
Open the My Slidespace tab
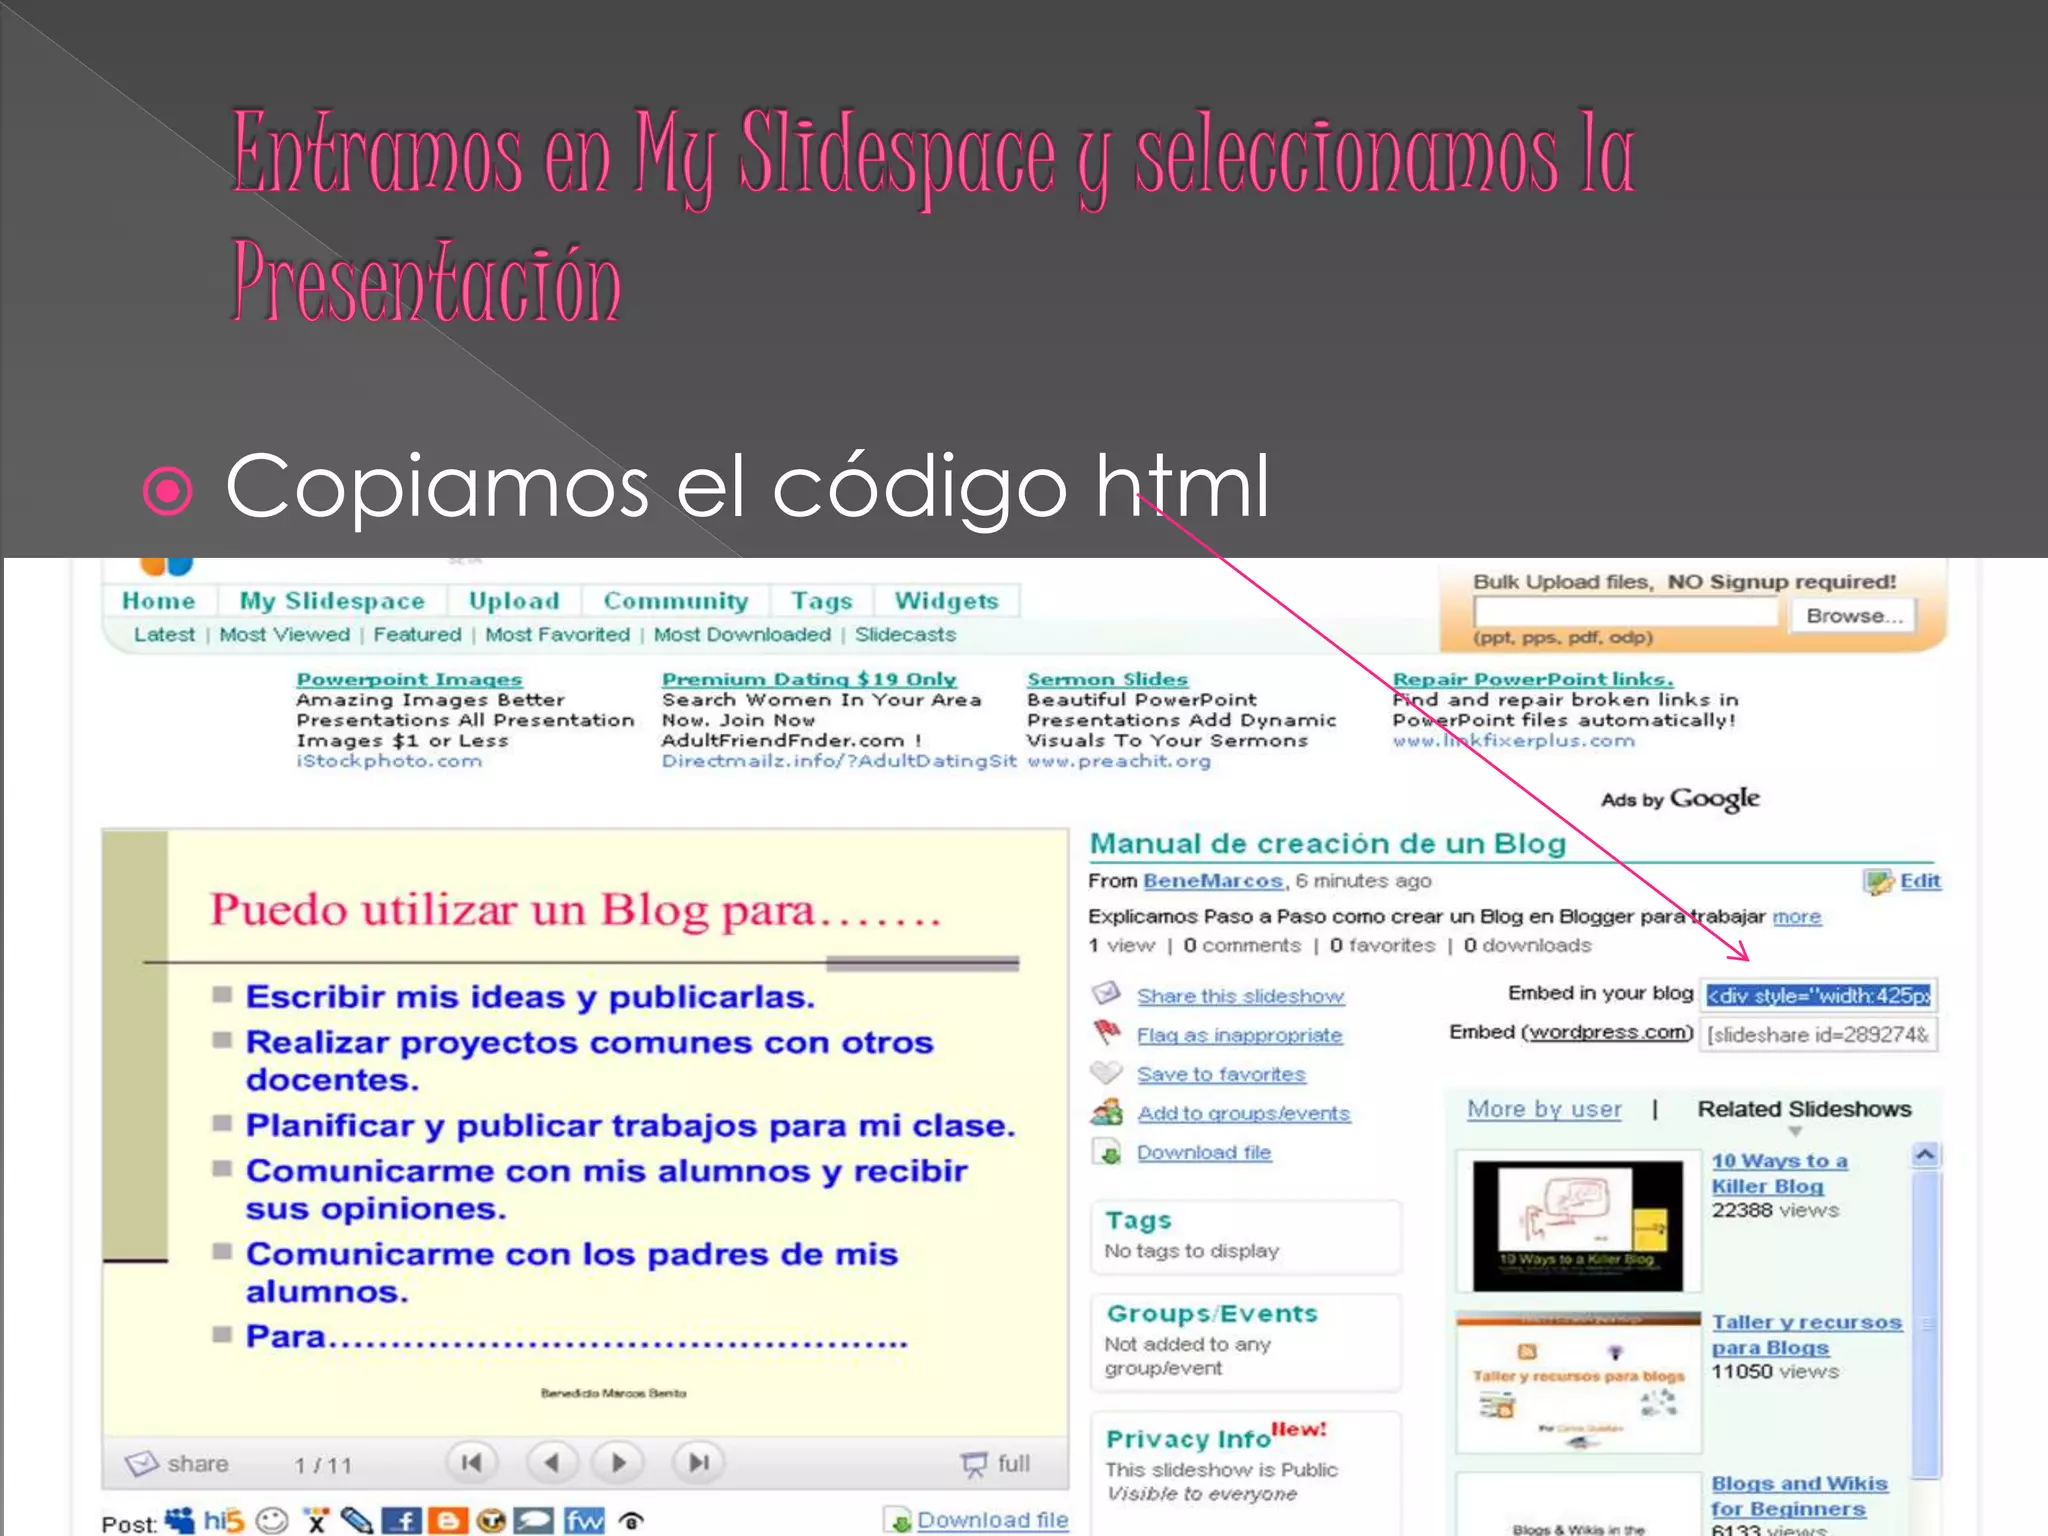tap(332, 601)
